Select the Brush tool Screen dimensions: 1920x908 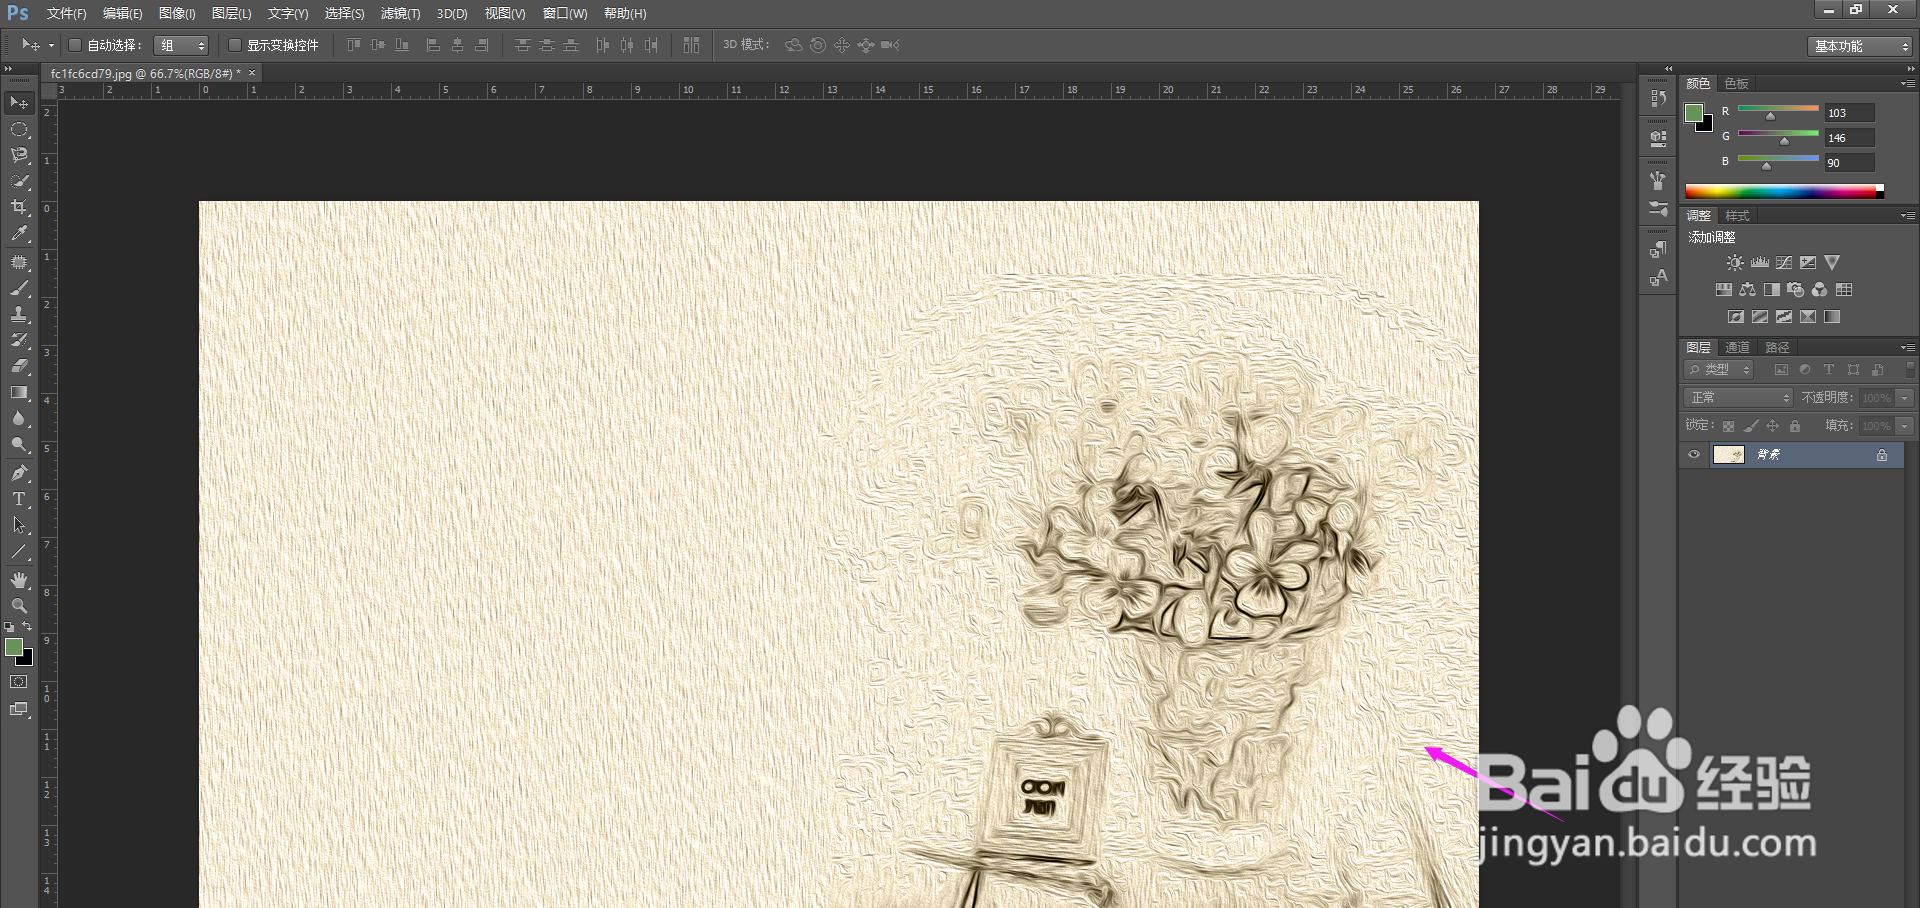(19, 288)
